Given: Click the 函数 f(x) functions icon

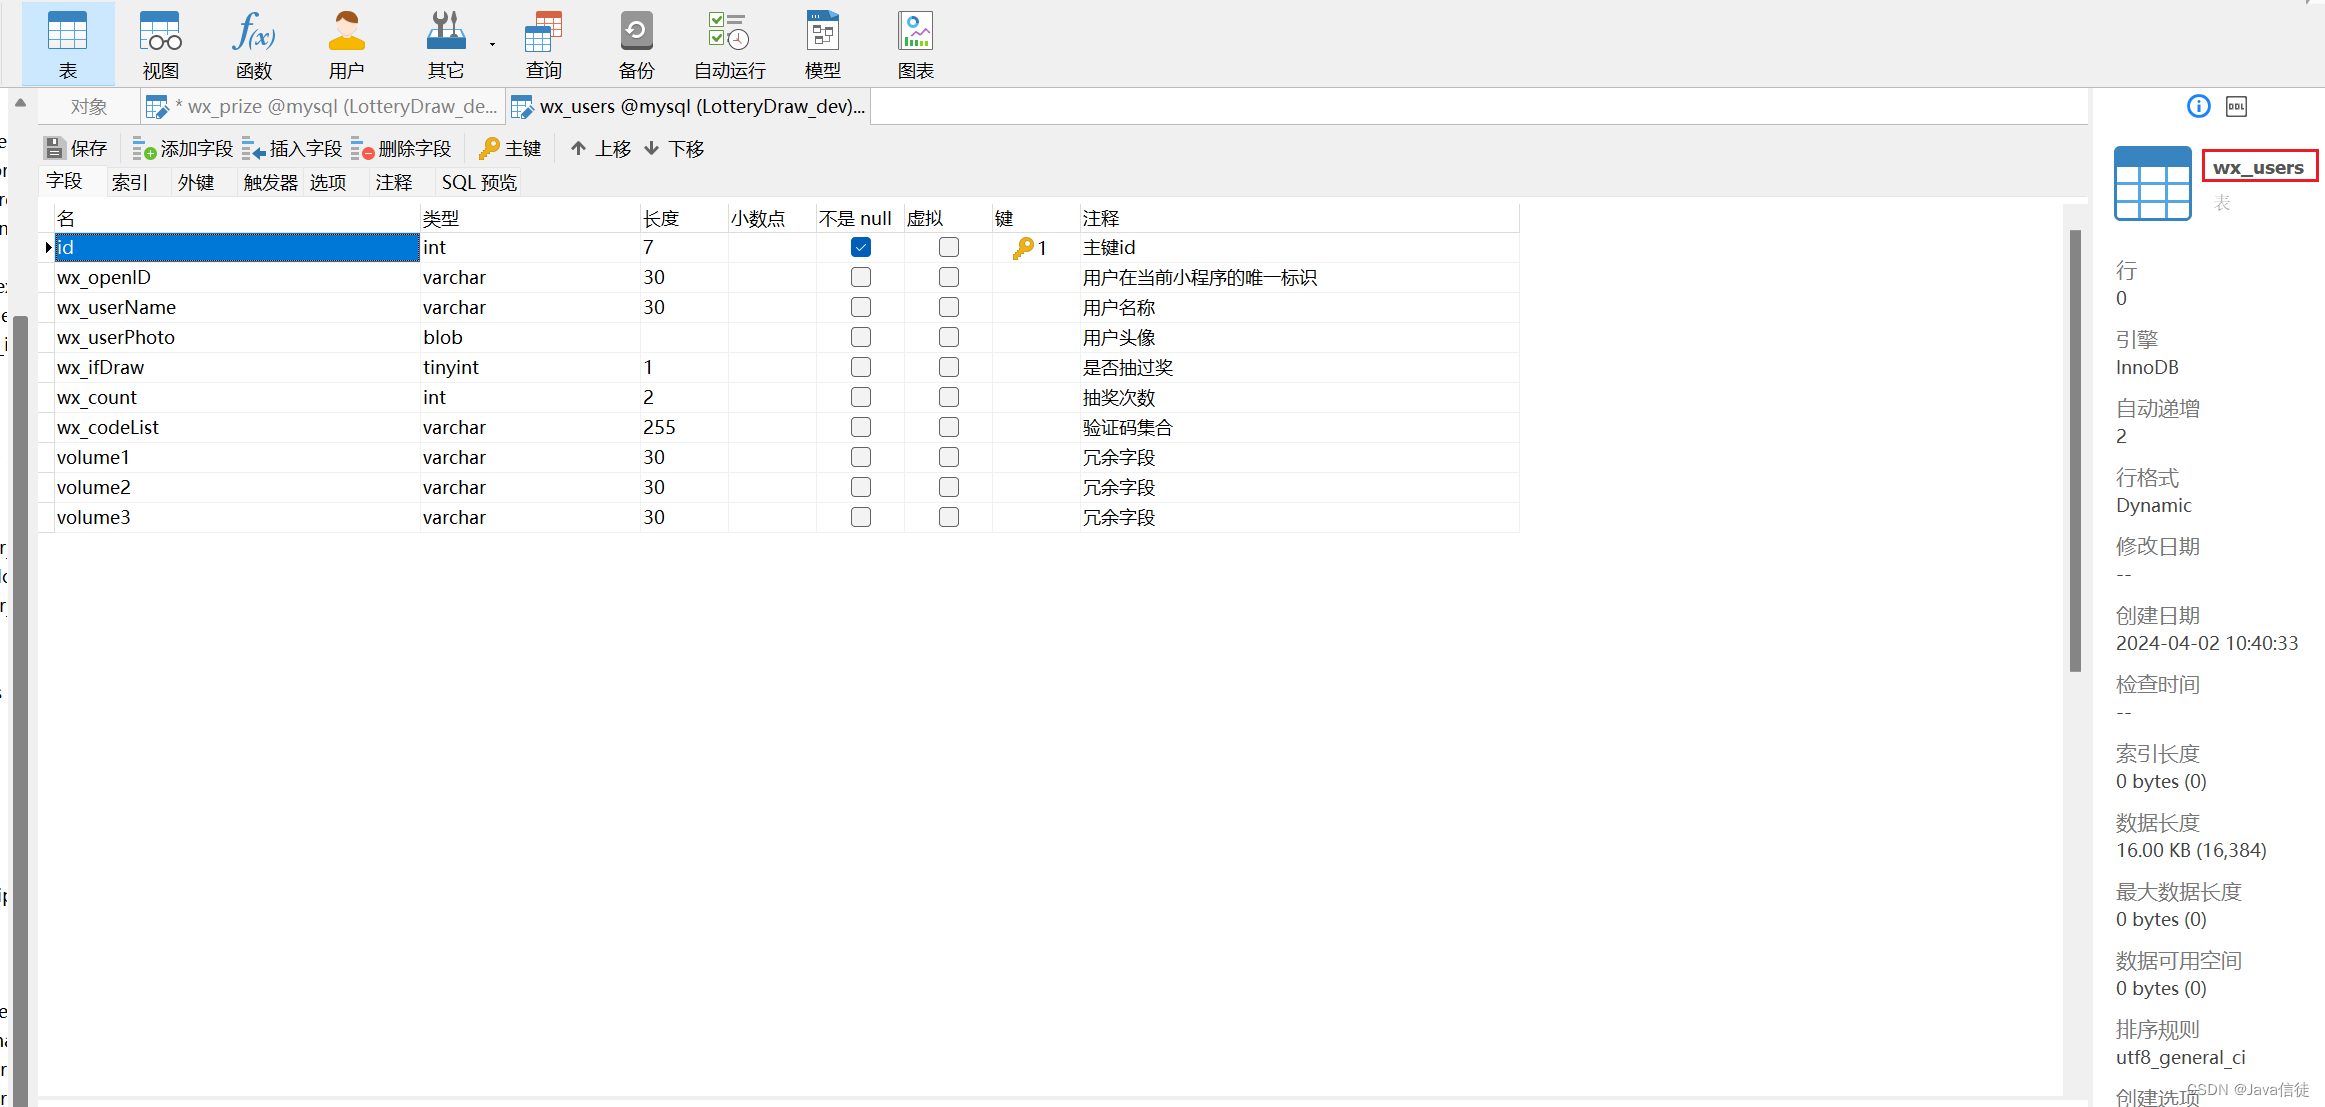Looking at the screenshot, I should [253, 43].
